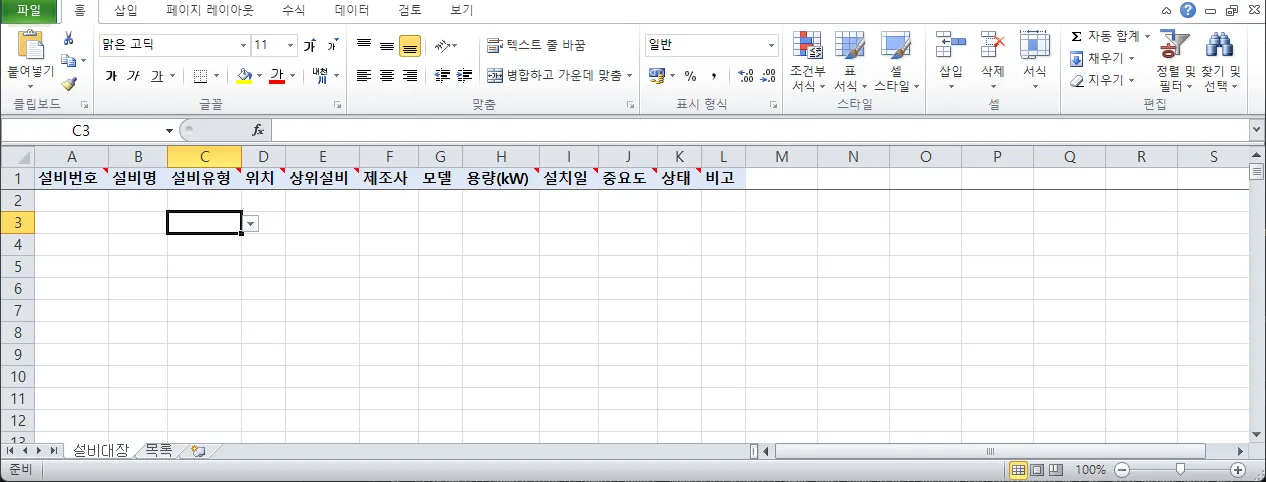Select the Format Painter brush icon

coord(69,84)
